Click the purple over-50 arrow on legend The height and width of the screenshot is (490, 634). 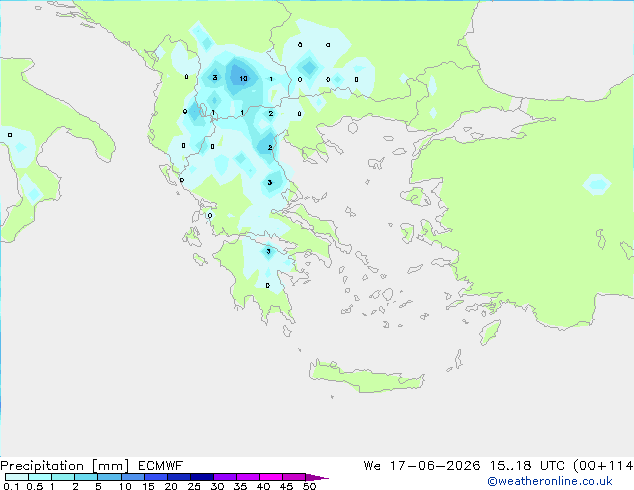[317, 477]
